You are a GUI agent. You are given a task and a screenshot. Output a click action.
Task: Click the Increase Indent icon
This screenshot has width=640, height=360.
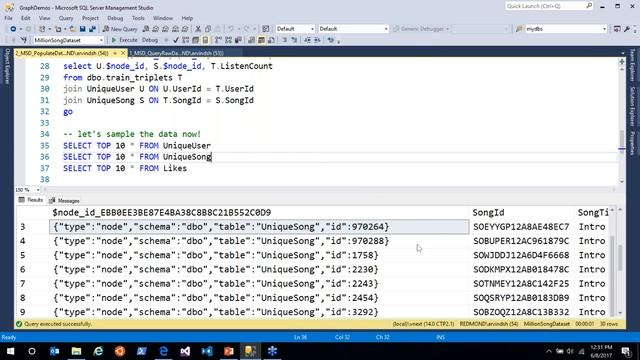pos(317,40)
